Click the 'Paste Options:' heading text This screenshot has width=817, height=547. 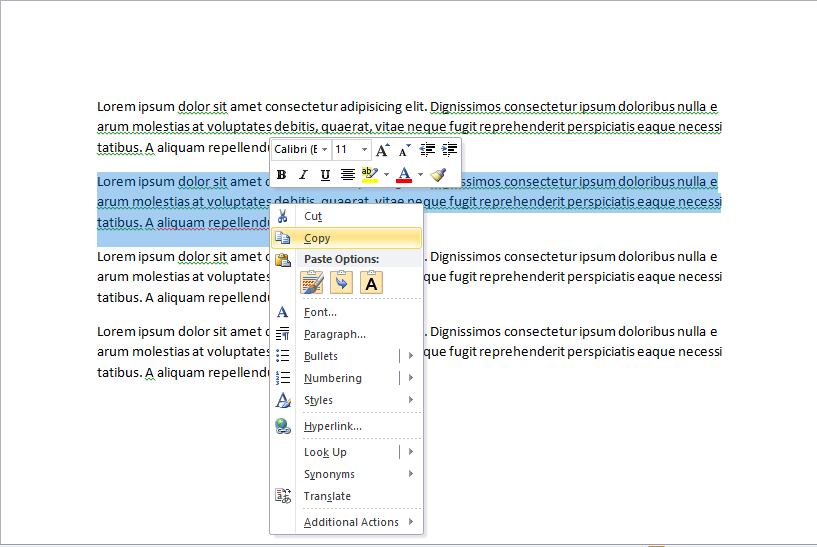341,259
